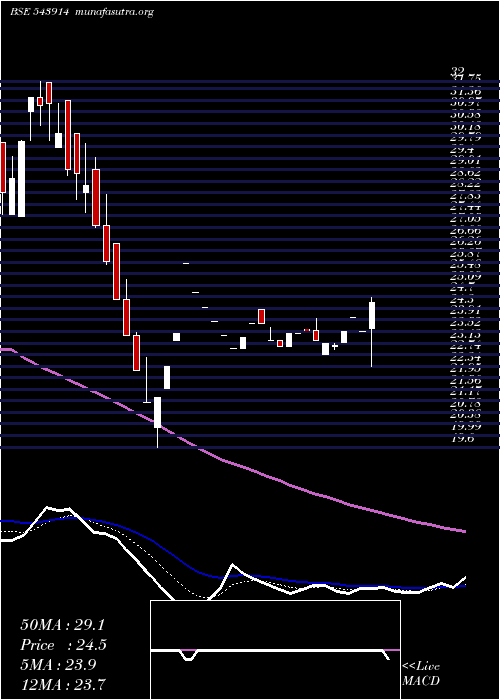This screenshot has height=700, width=500.
Task: Click the 'Price : 24.5' readout
Action: pos(63,645)
